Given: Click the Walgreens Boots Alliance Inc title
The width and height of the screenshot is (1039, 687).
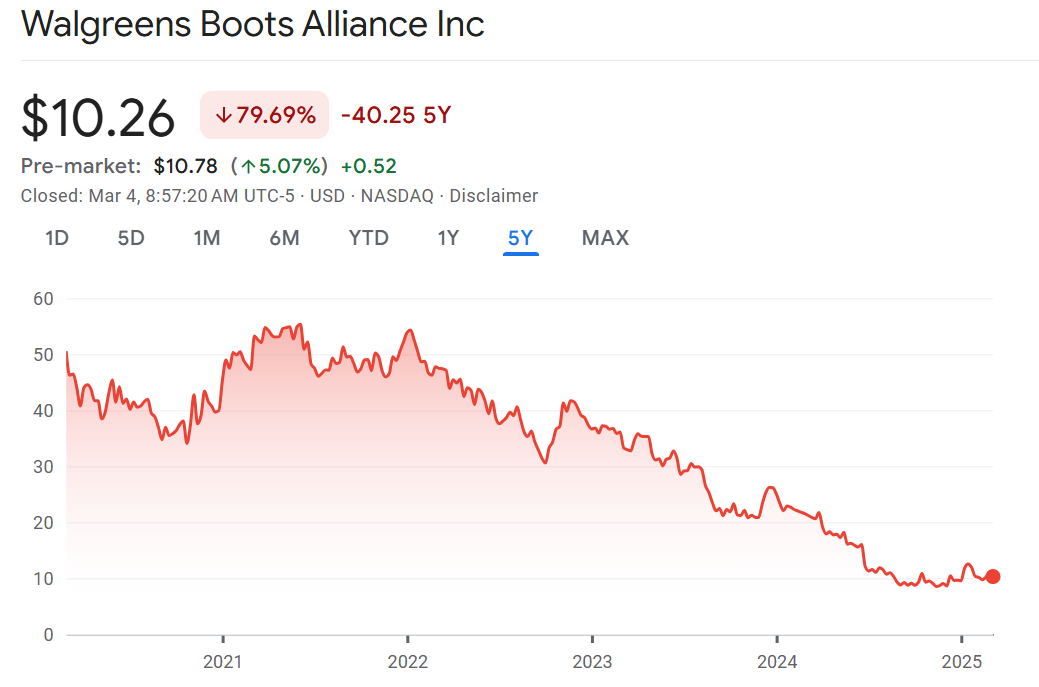Looking at the screenshot, I should pos(253,24).
